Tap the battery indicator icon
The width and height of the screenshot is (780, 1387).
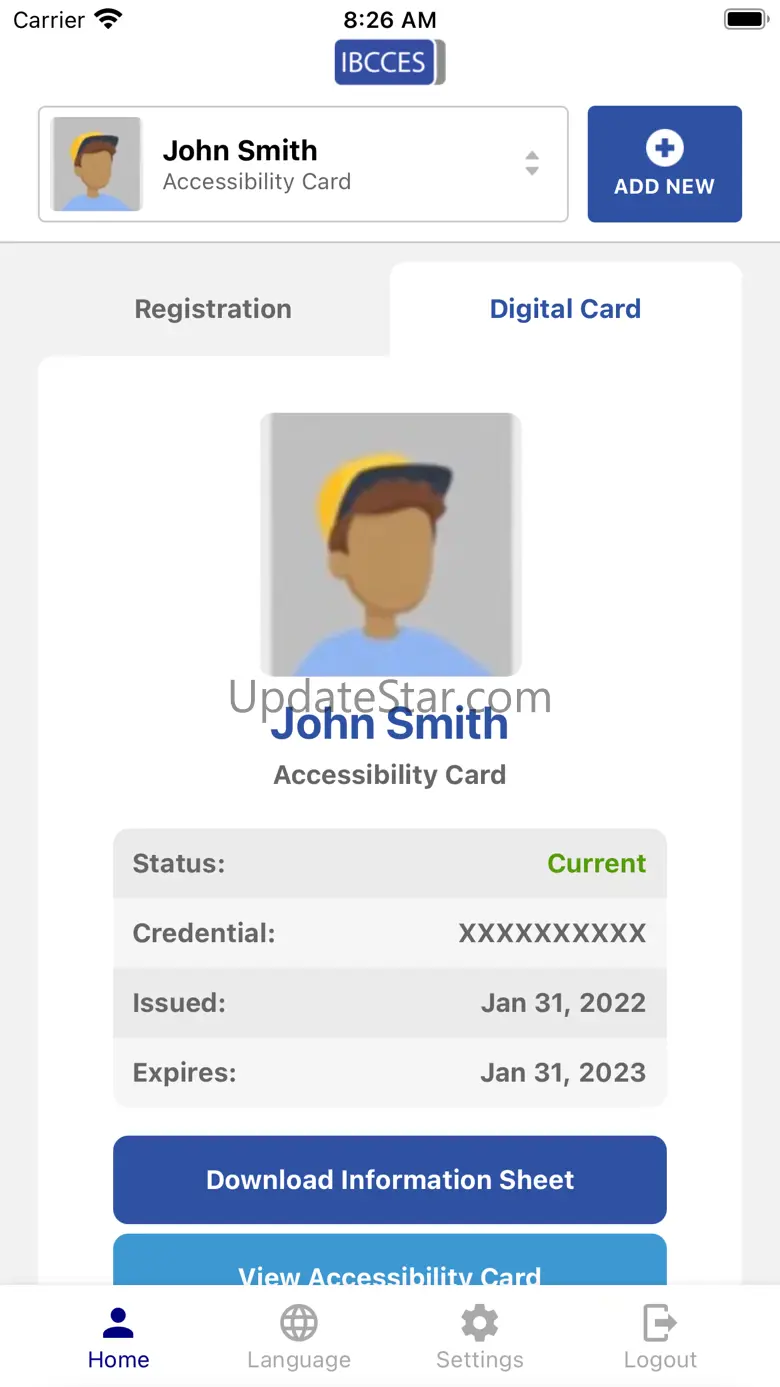(744, 19)
